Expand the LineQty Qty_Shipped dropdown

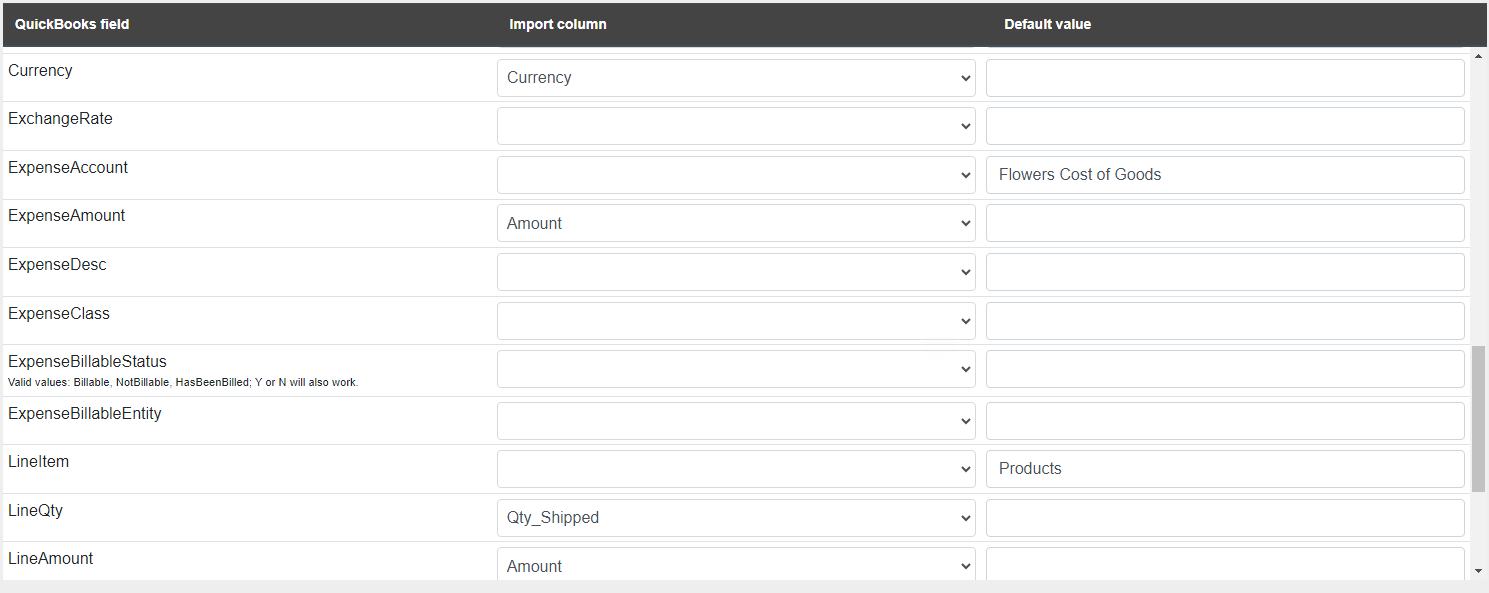coord(736,518)
